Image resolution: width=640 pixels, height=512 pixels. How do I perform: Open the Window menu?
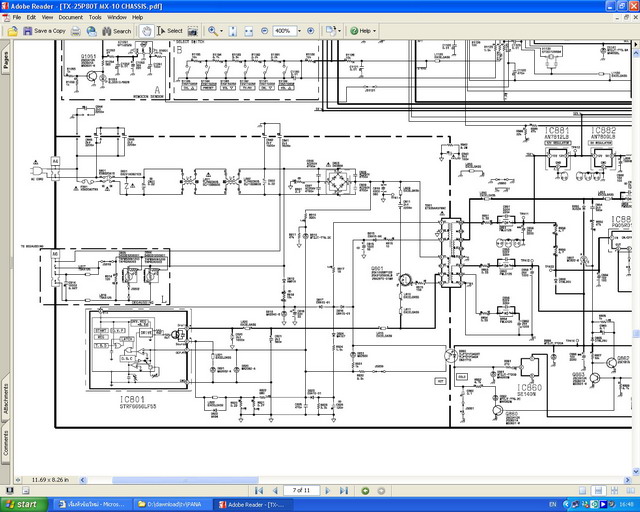[x=117, y=18]
